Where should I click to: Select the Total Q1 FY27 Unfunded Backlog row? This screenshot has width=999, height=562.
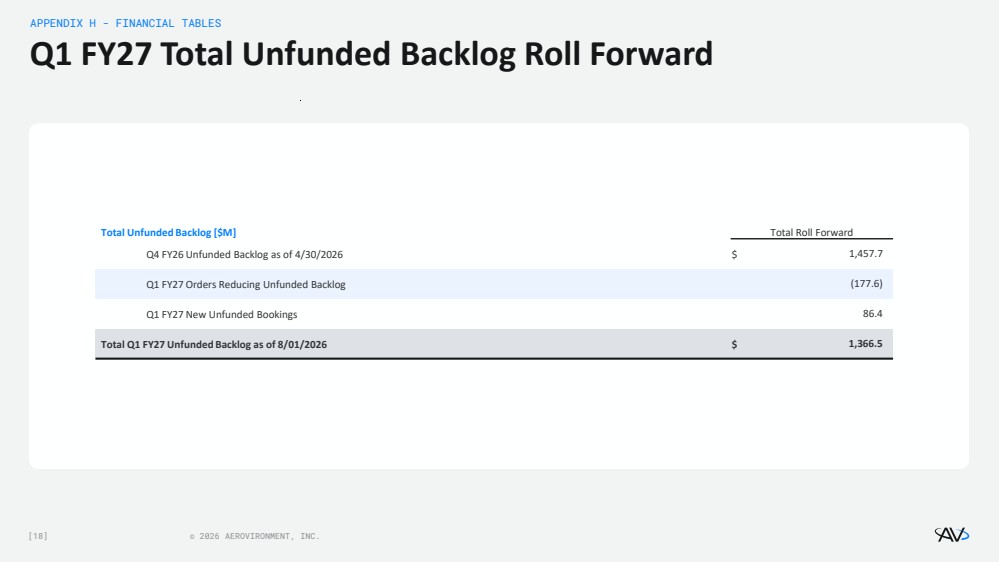pos(494,344)
